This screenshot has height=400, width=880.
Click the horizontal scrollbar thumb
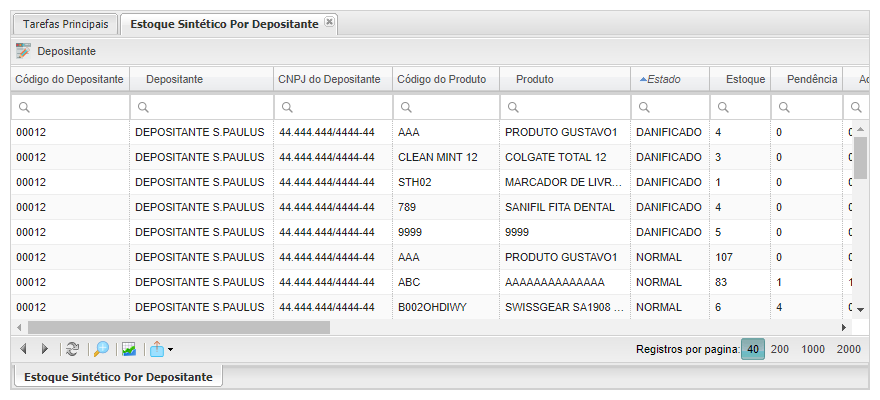[x=178, y=327]
